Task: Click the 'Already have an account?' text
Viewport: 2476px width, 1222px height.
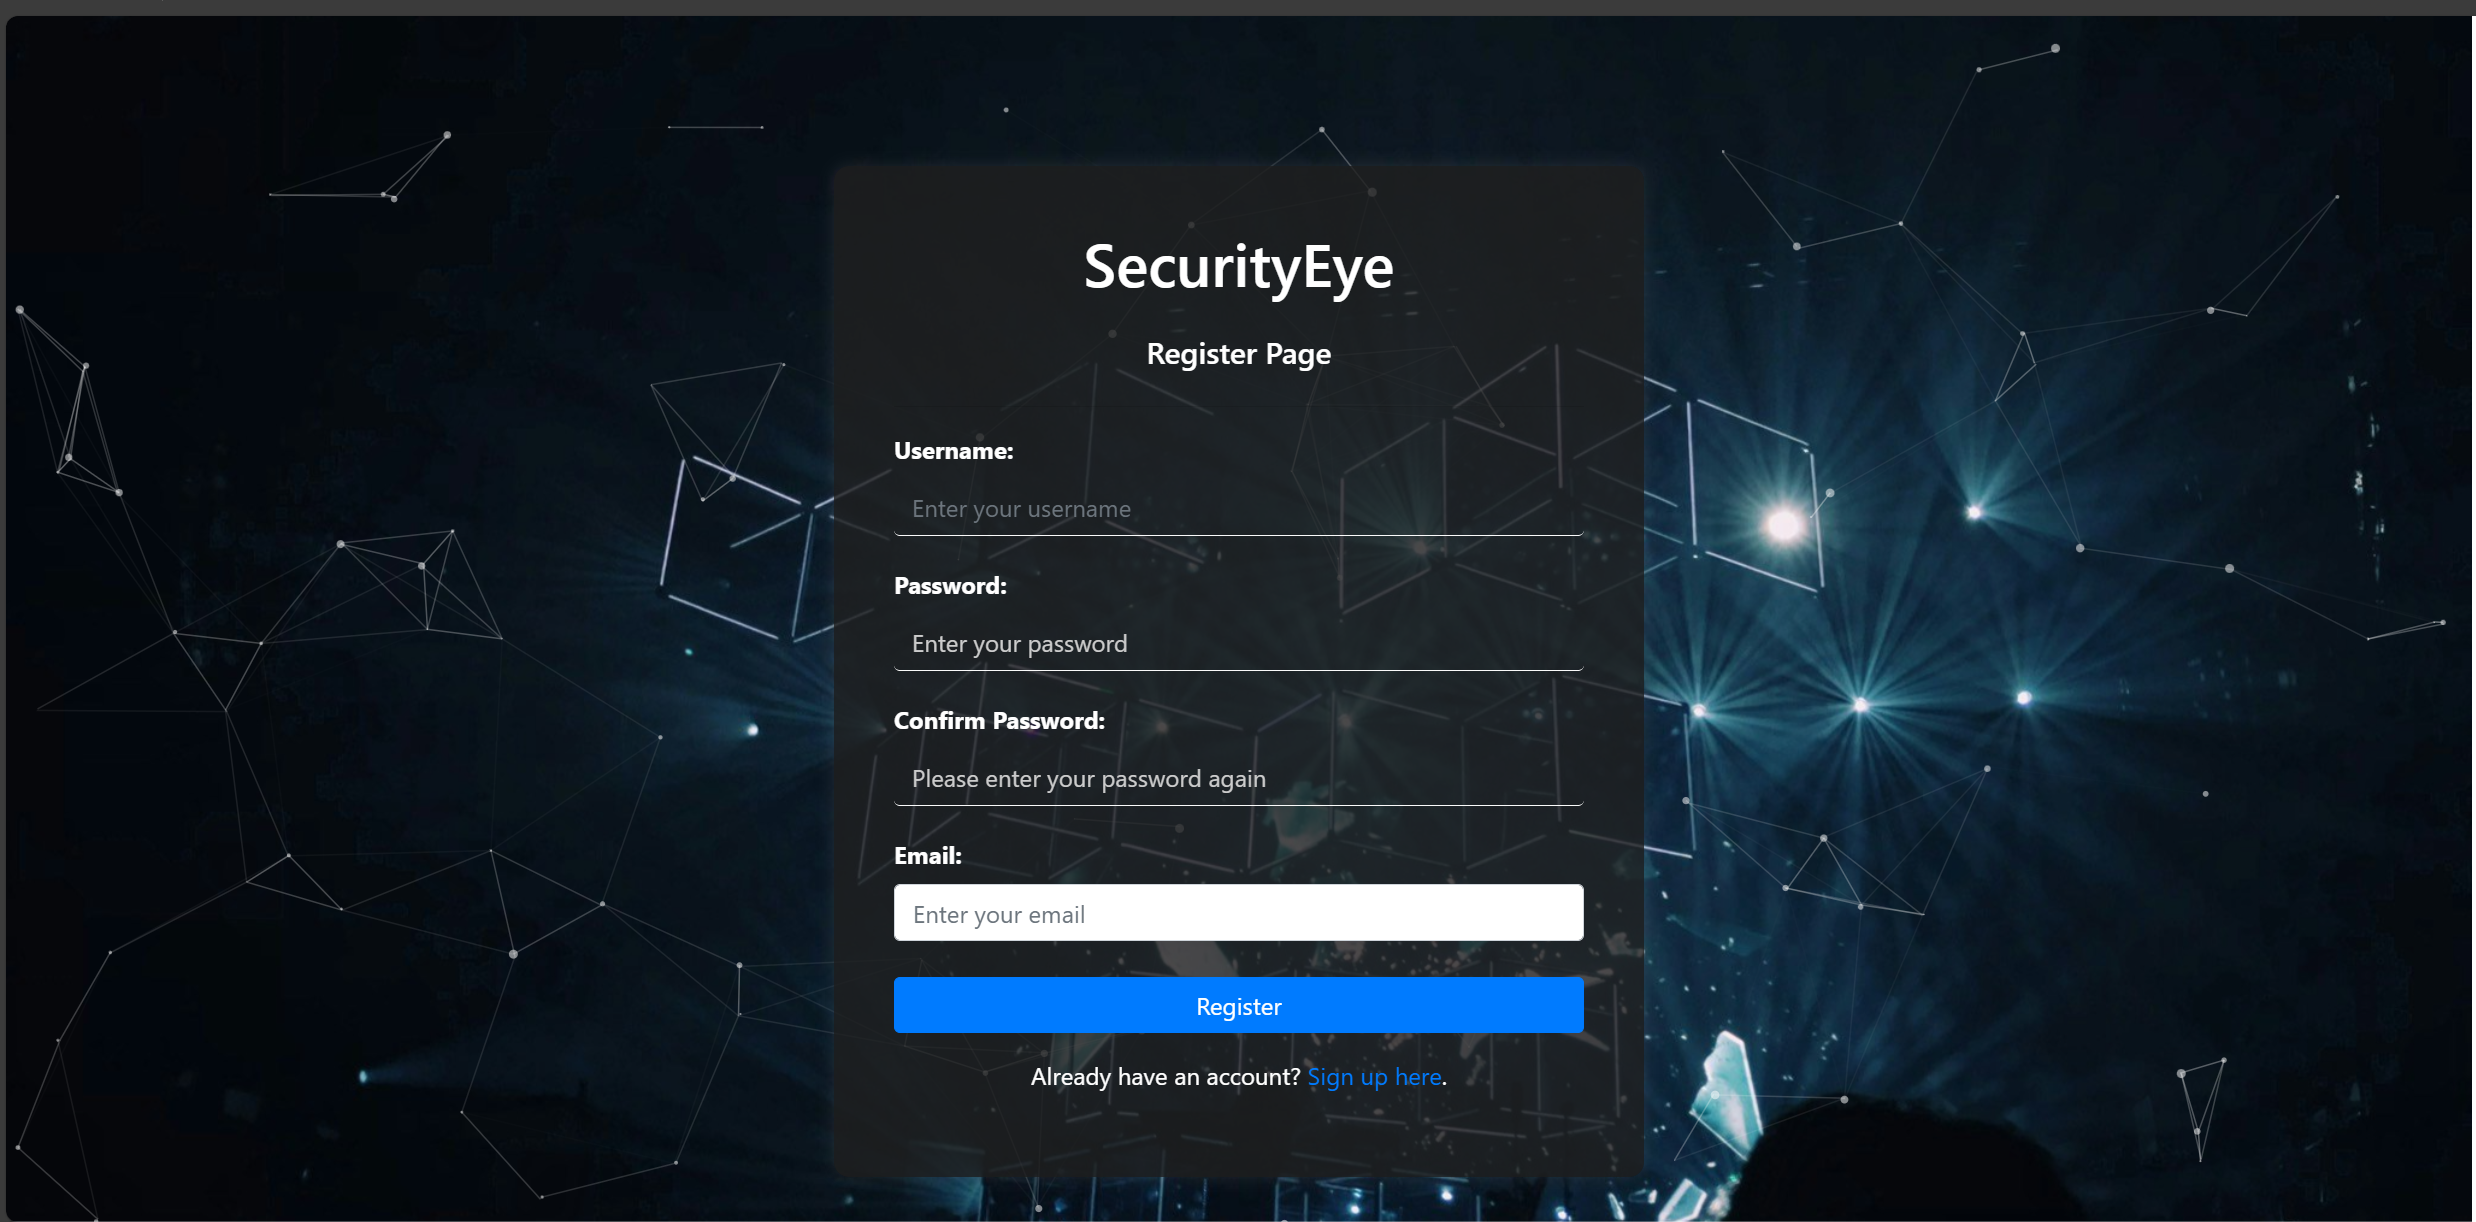Action: [x=1165, y=1077]
